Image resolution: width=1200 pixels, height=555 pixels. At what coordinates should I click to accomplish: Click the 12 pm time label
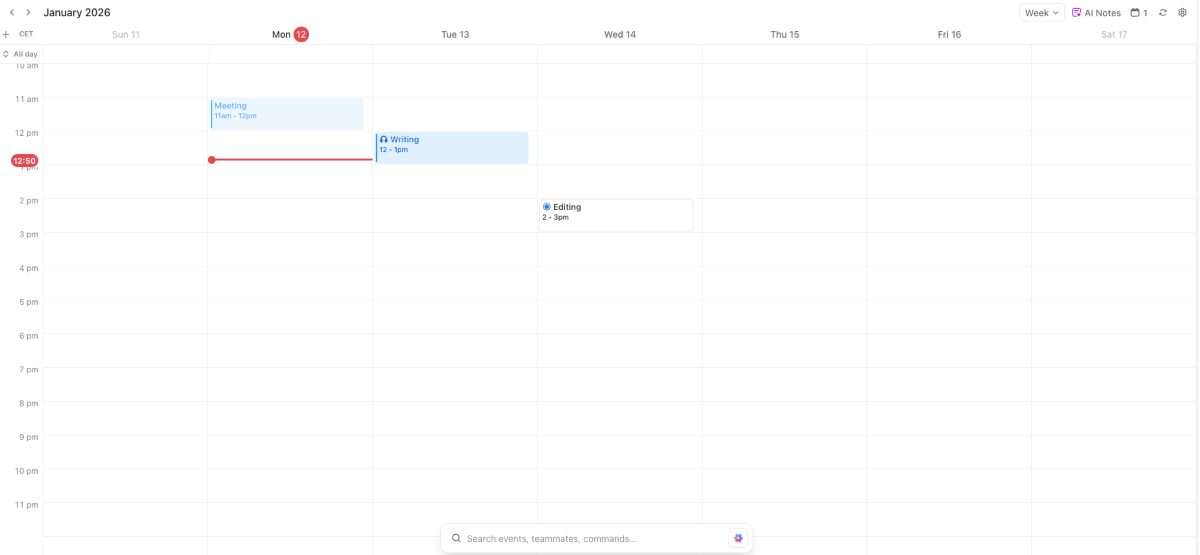point(27,133)
